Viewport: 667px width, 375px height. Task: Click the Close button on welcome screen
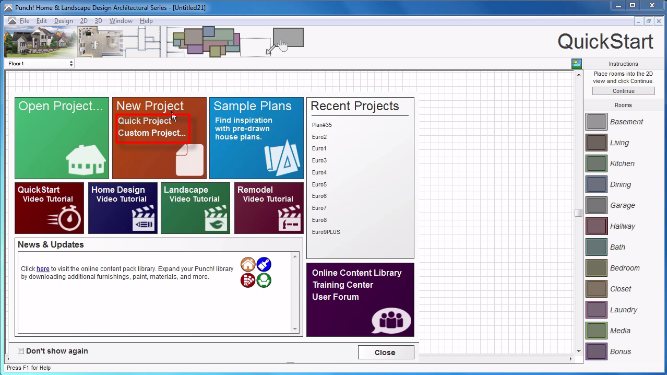[386, 352]
